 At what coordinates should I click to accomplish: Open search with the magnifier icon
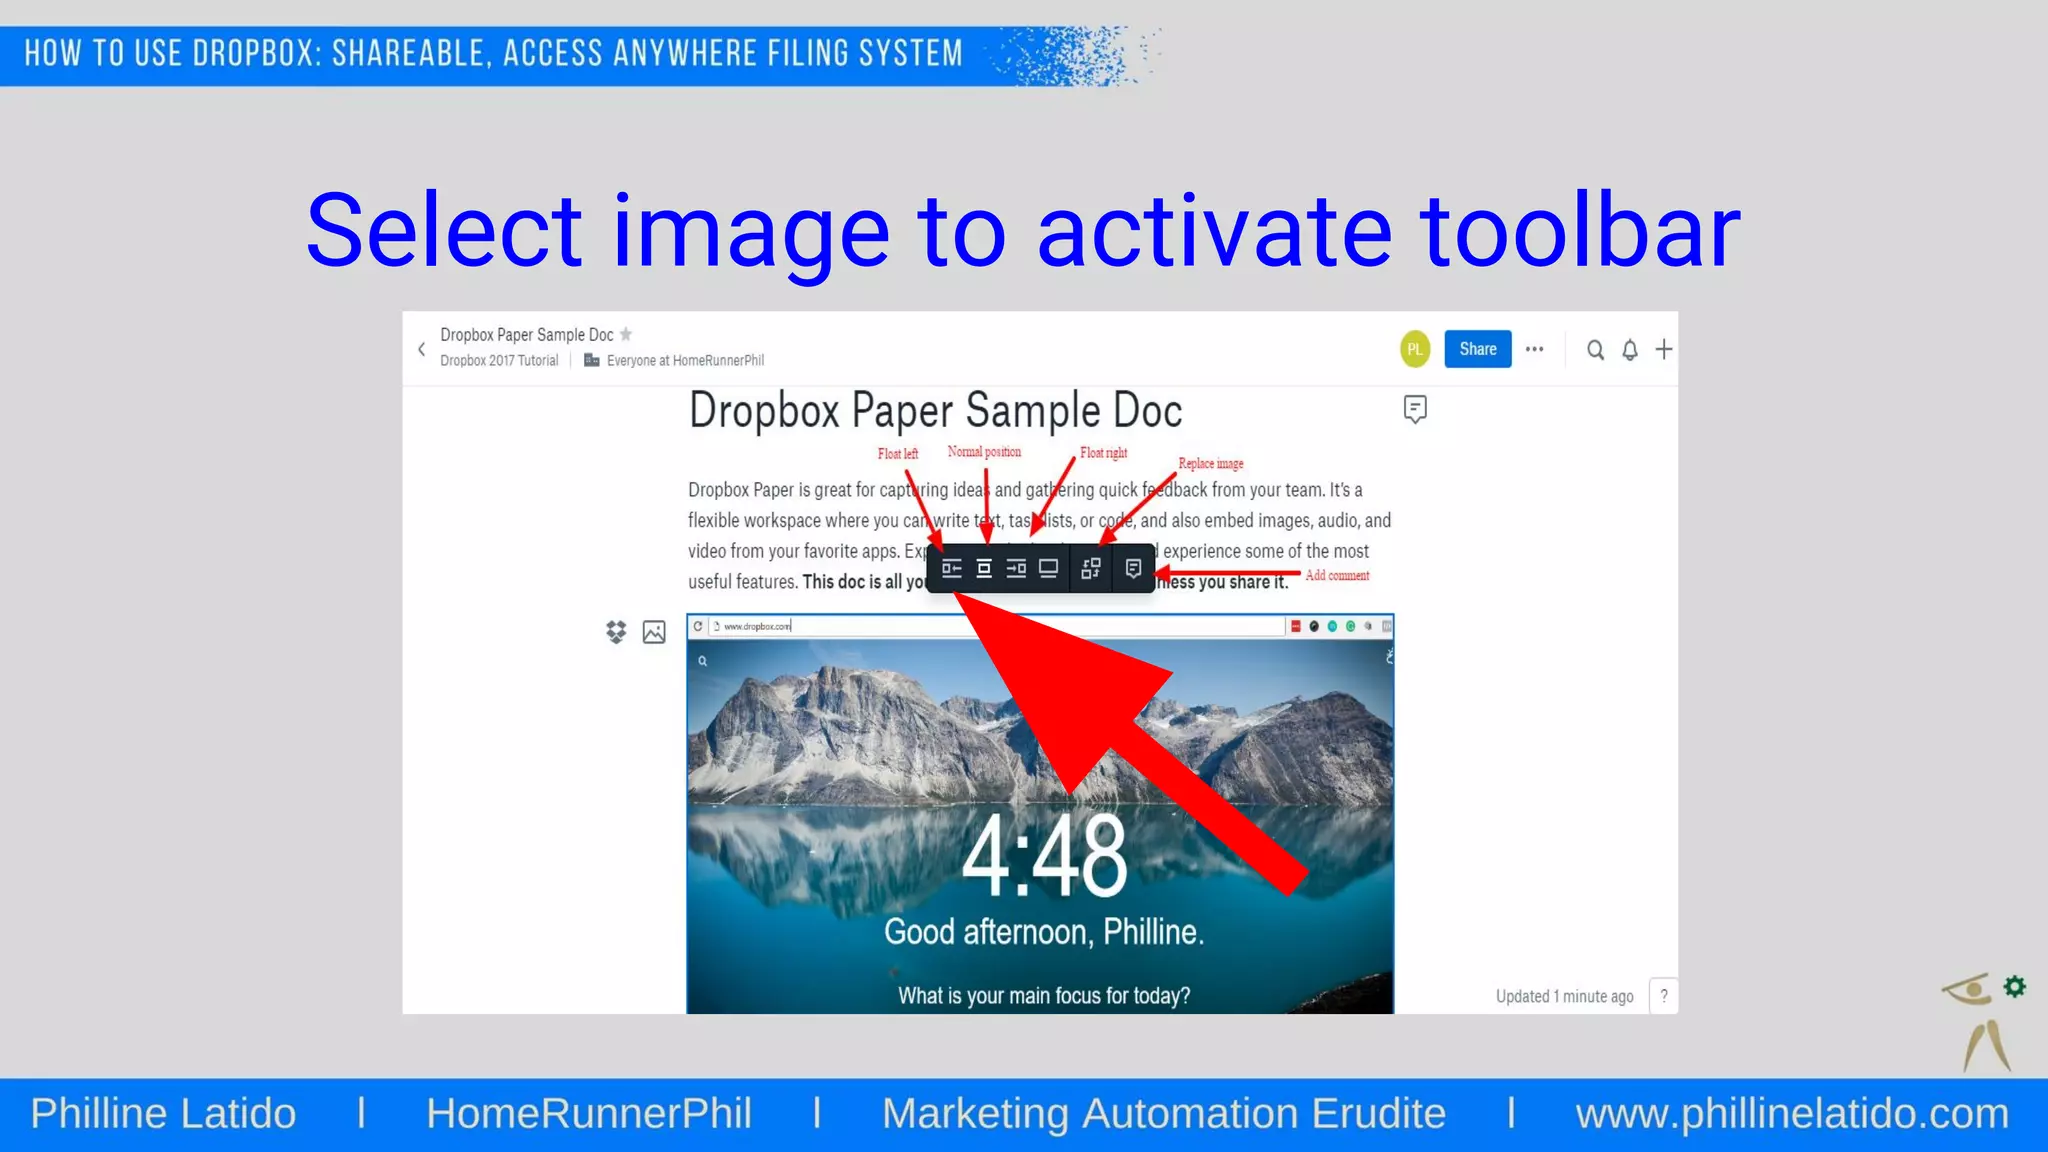point(1595,350)
